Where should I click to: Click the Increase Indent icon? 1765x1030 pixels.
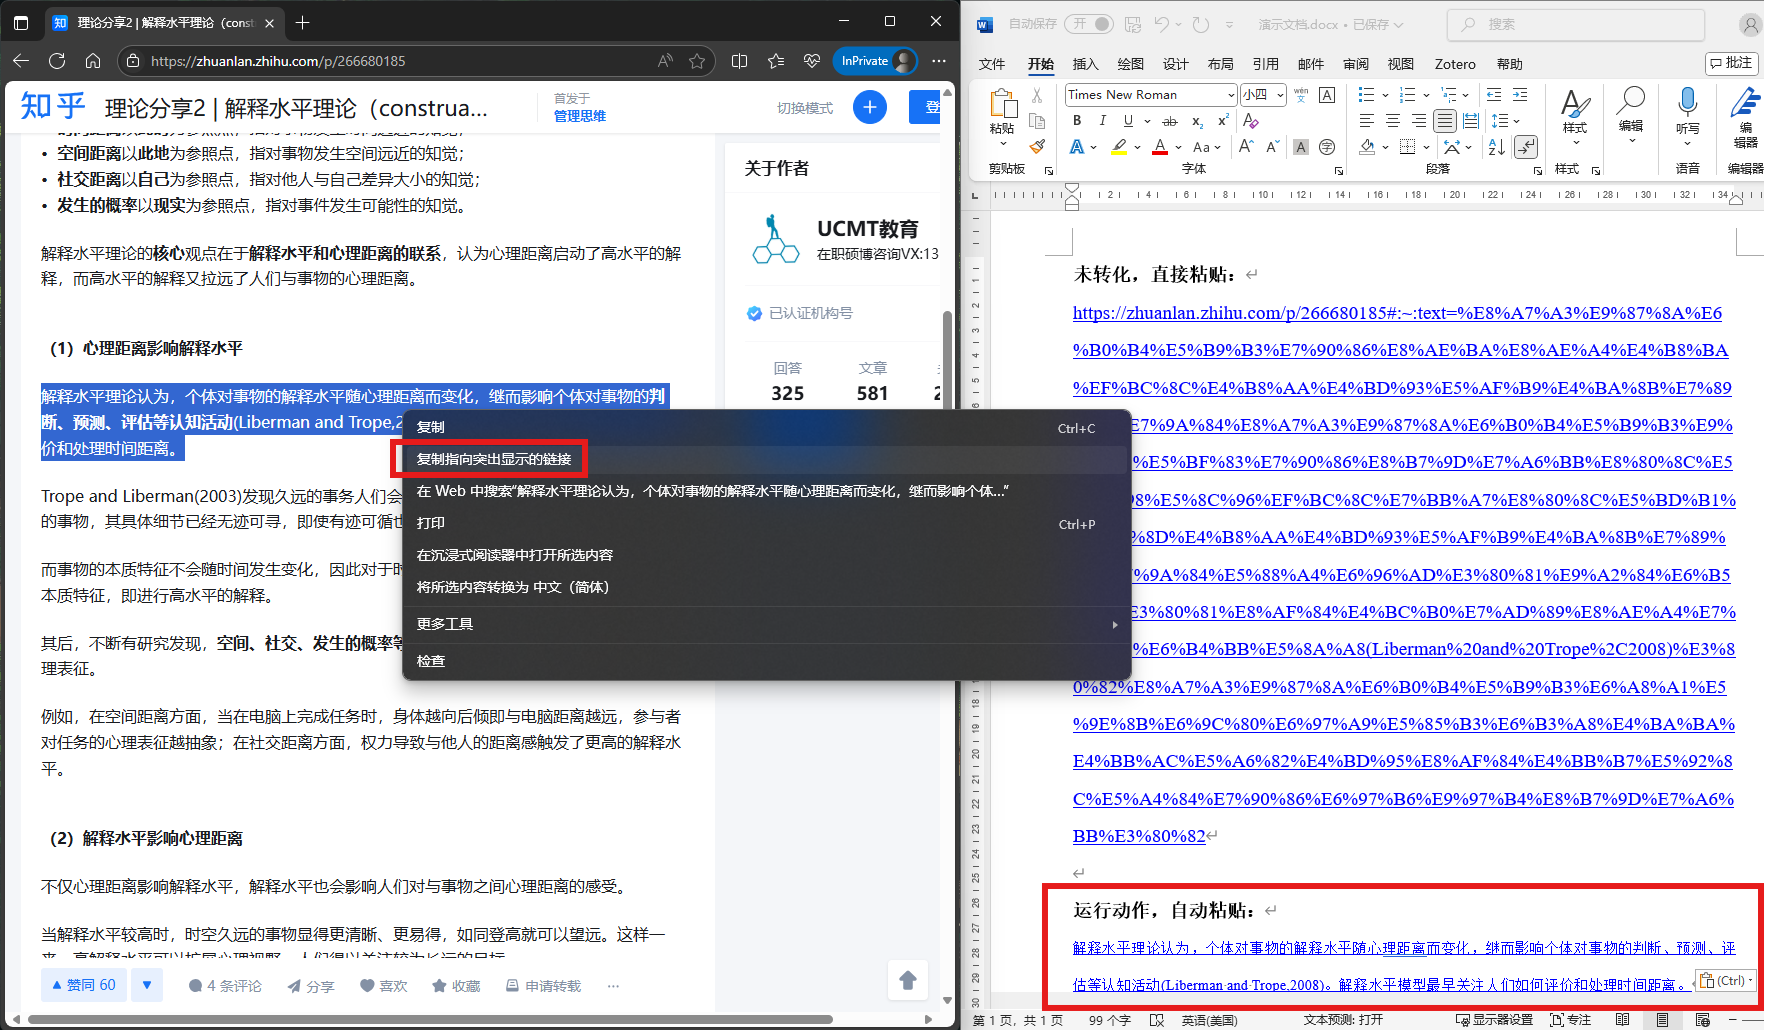(1520, 95)
